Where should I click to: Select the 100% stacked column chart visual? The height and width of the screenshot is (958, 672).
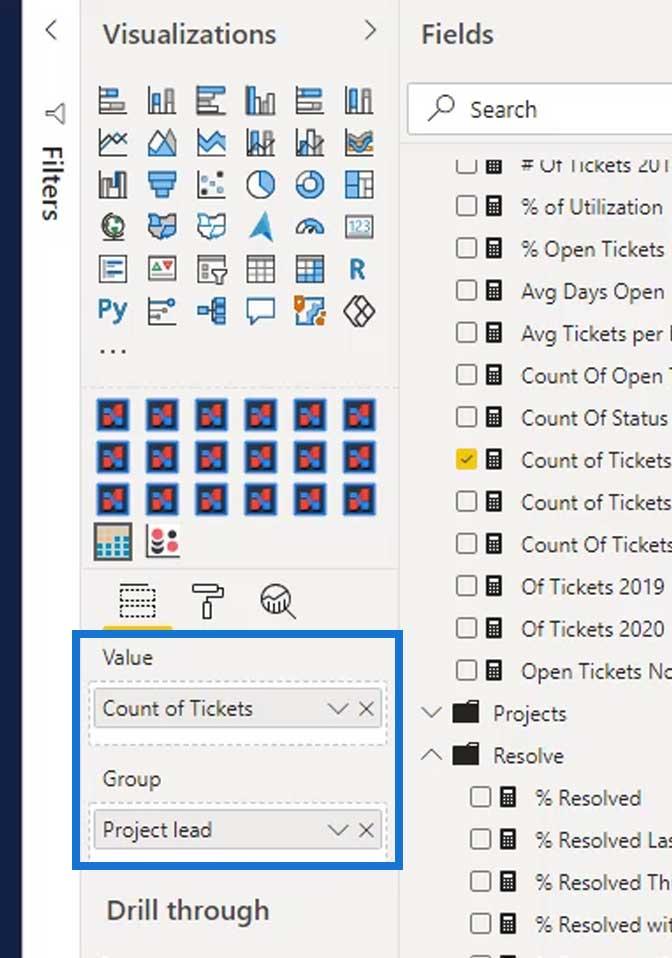[359, 100]
